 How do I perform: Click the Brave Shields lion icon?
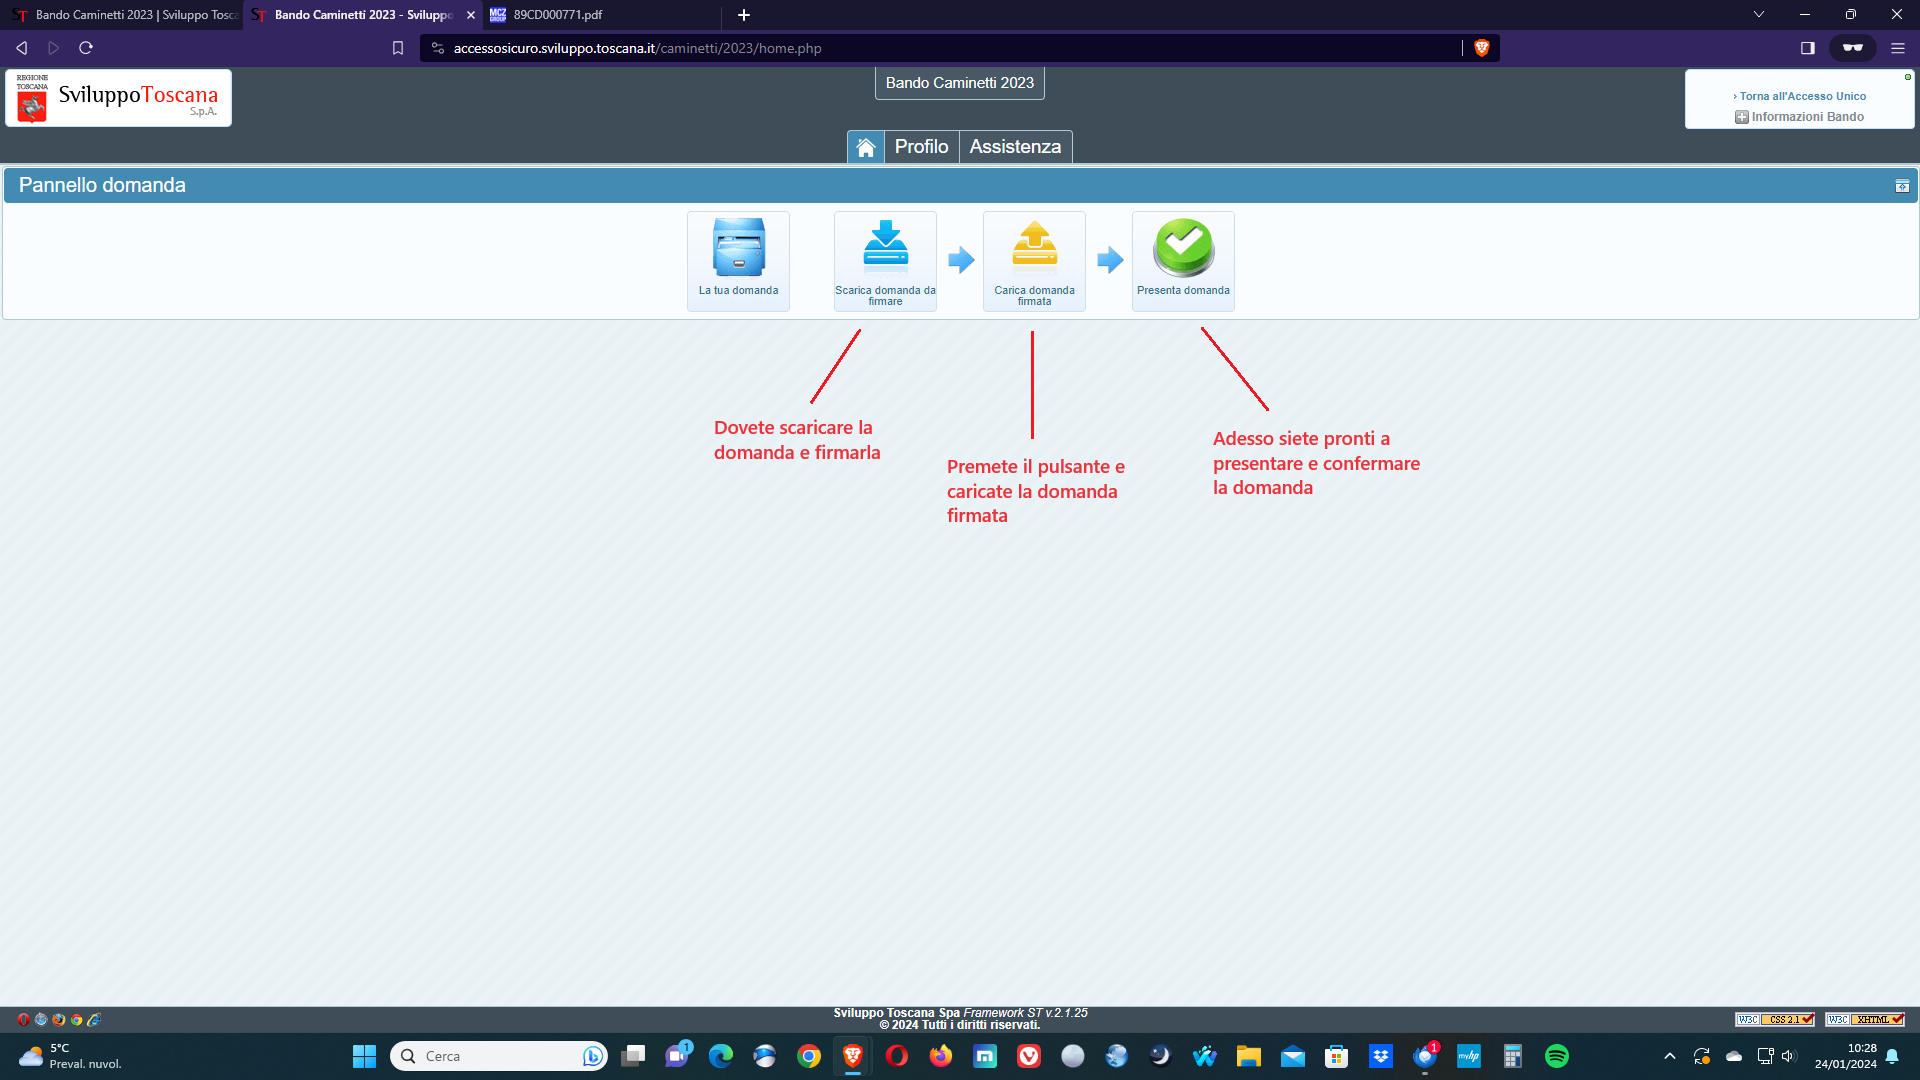pyautogui.click(x=1482, y=48)
